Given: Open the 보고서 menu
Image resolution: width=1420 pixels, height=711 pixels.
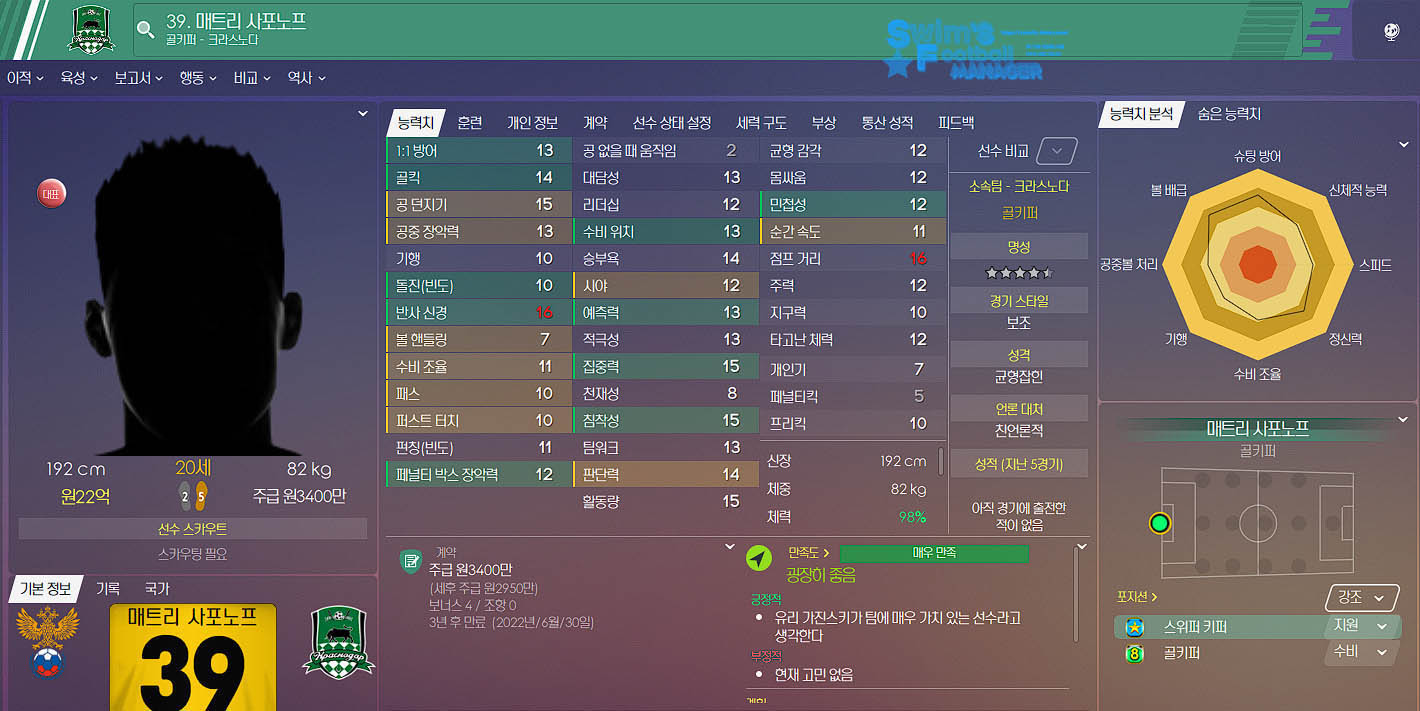Looking at the screenshot, I should pyautogui.click(x=138, y=77).
